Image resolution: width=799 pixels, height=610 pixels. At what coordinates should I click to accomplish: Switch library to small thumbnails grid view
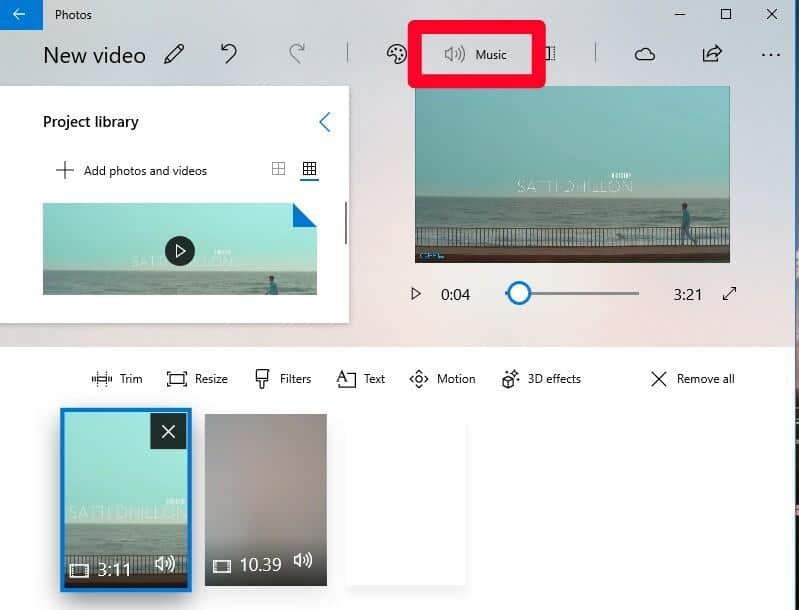pos(309,169)
